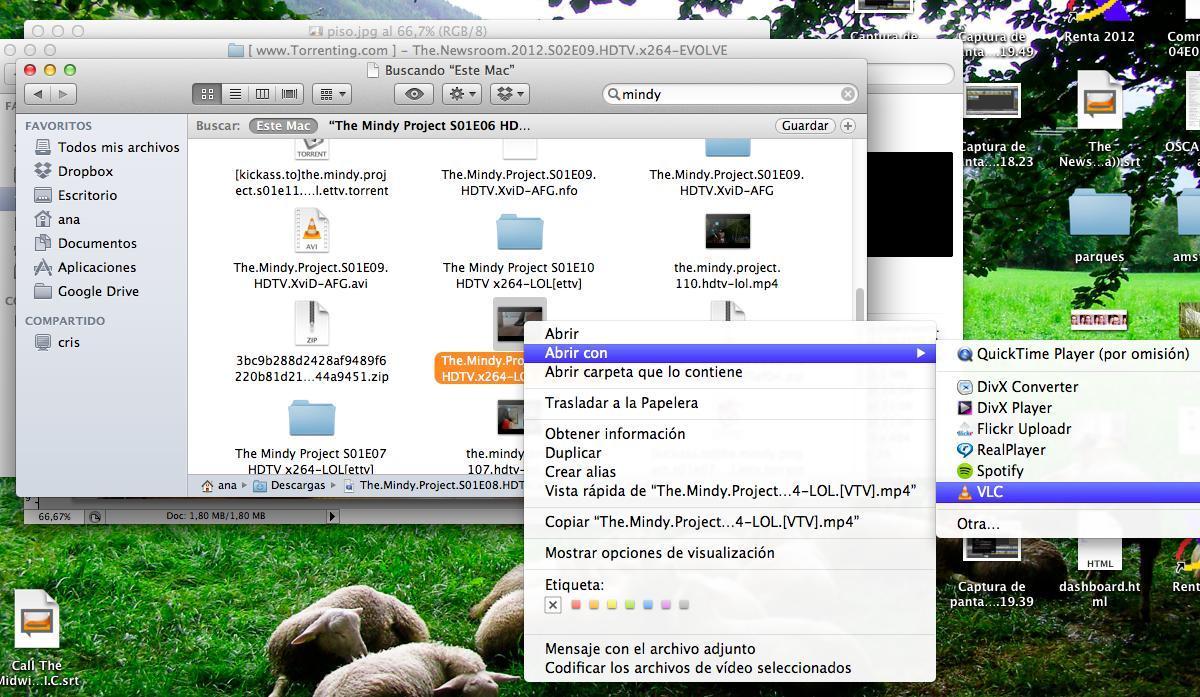Switch Finder to Cover Flow view
Viewport: 1200px width, 697px height.
(290, 94)
